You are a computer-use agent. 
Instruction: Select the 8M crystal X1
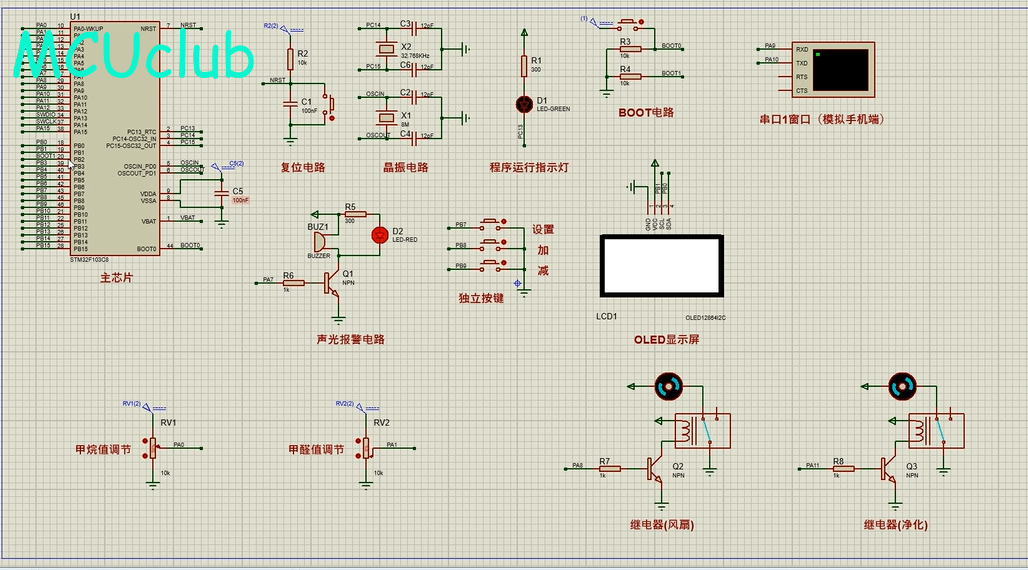tap(387, 117)
